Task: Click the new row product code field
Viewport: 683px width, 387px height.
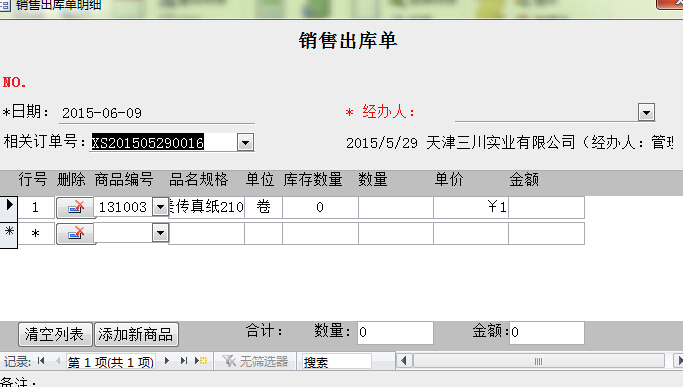Action: point(124,233)
